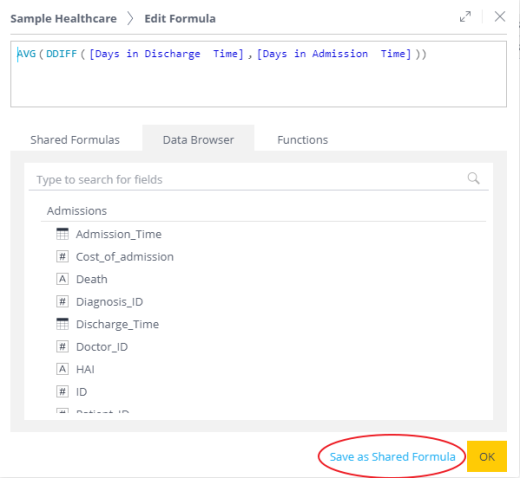Click the numeric icon beside Cost_of_admission
This screenshot has height=478, width=520.
point(62,257)
